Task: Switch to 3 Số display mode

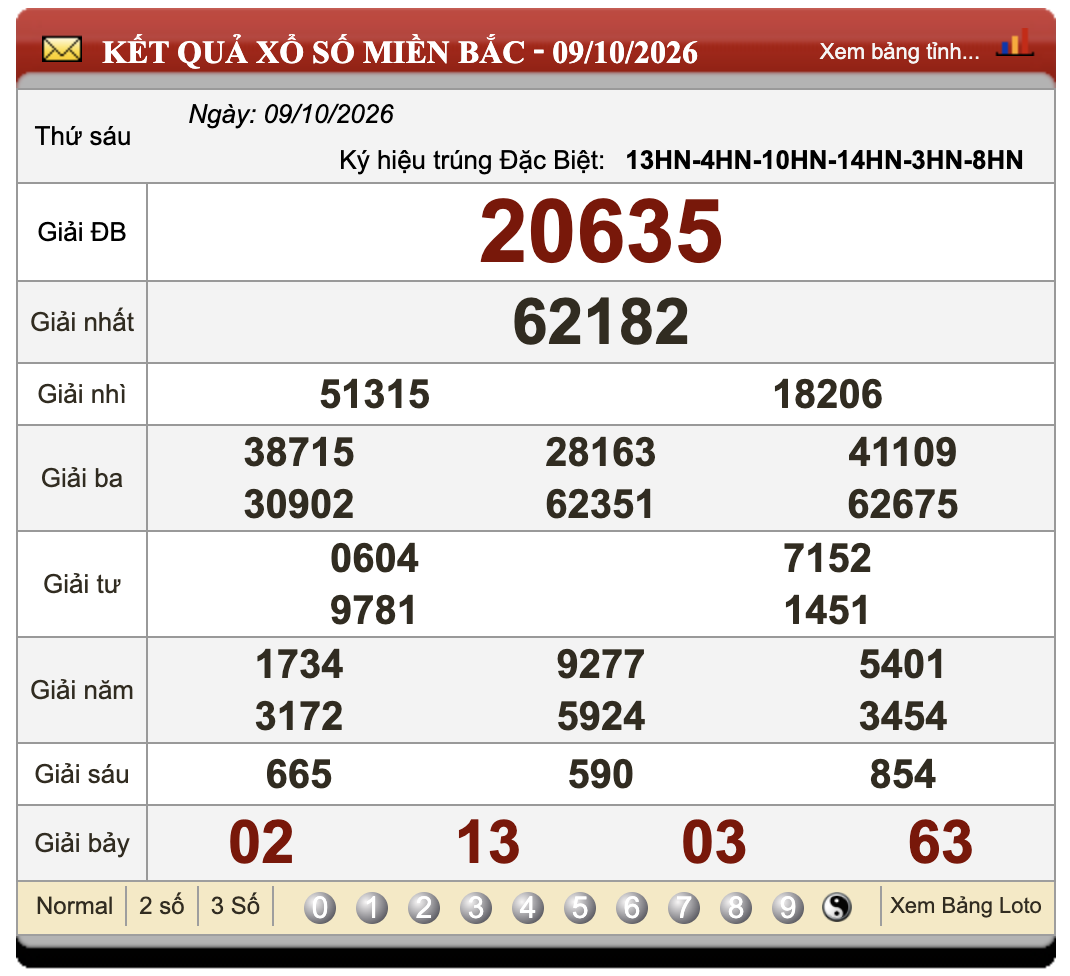Action: (x=235, y=906)
